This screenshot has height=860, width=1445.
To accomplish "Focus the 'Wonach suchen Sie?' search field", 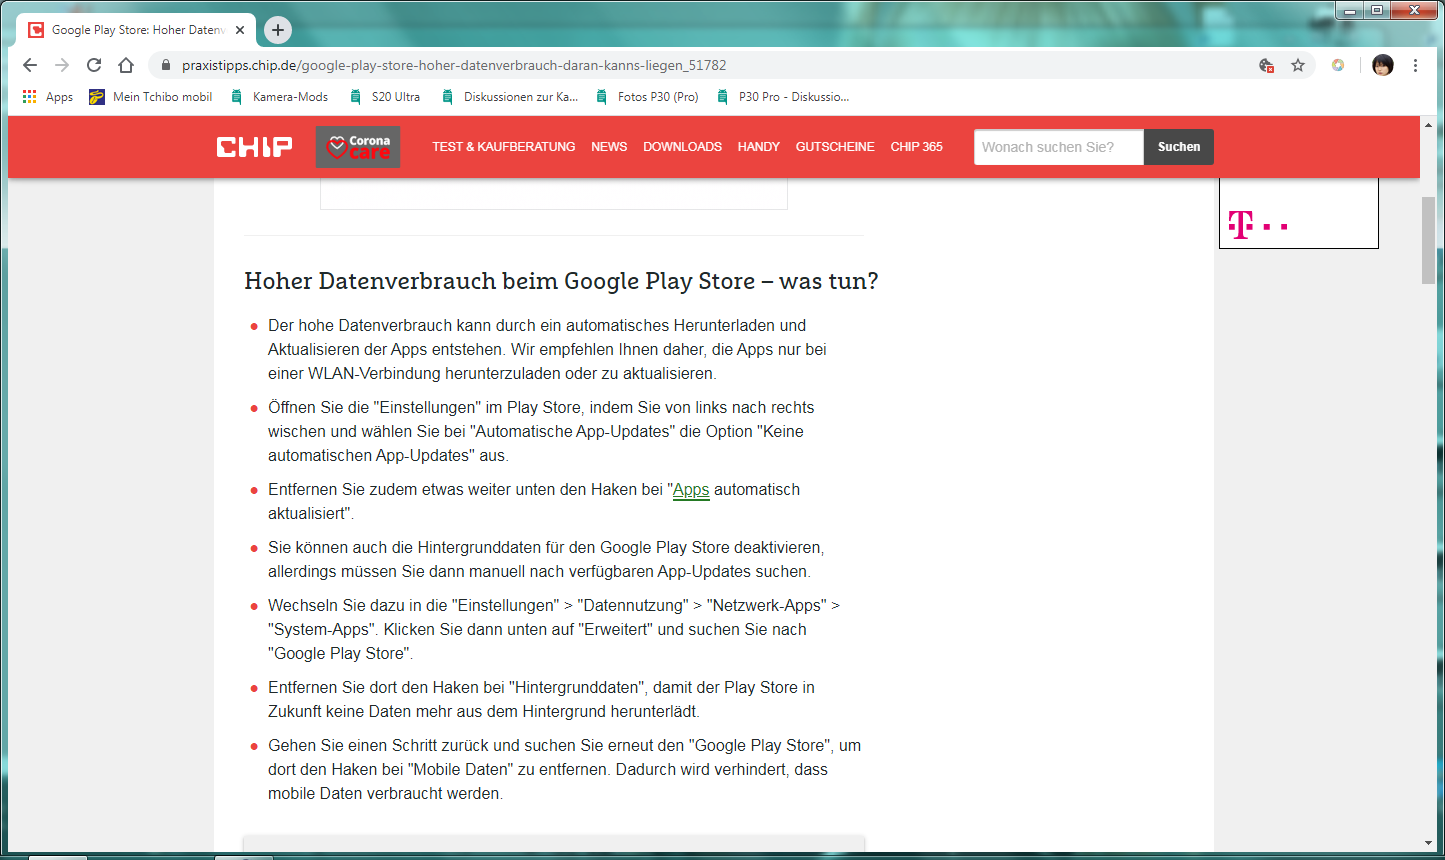I will click(x=1059, y=147).
